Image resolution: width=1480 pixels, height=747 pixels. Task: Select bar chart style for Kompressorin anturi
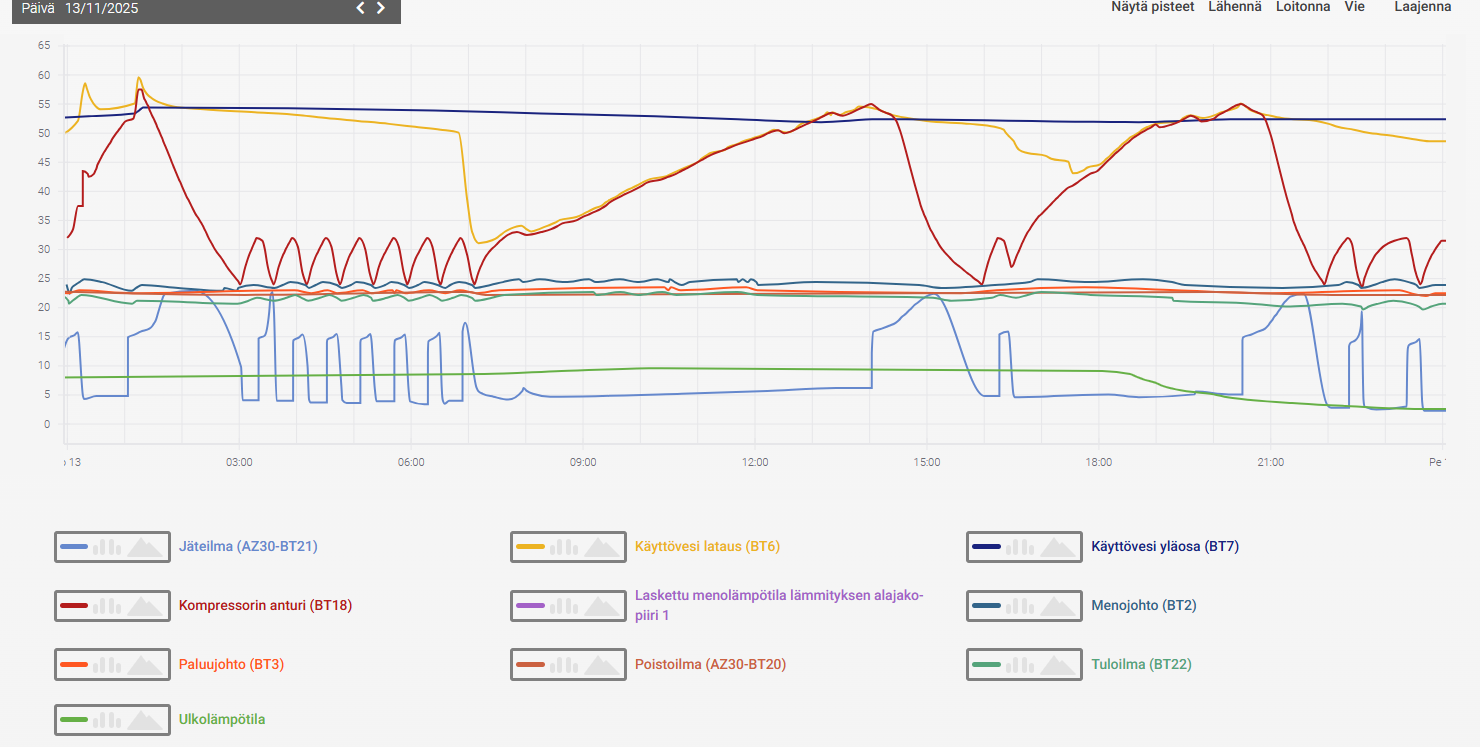coord(107,606)
